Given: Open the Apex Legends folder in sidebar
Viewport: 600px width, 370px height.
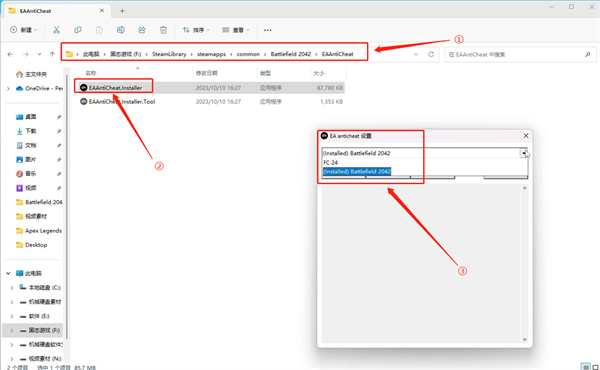Looking at the screenshot, I should coord(39,230).
